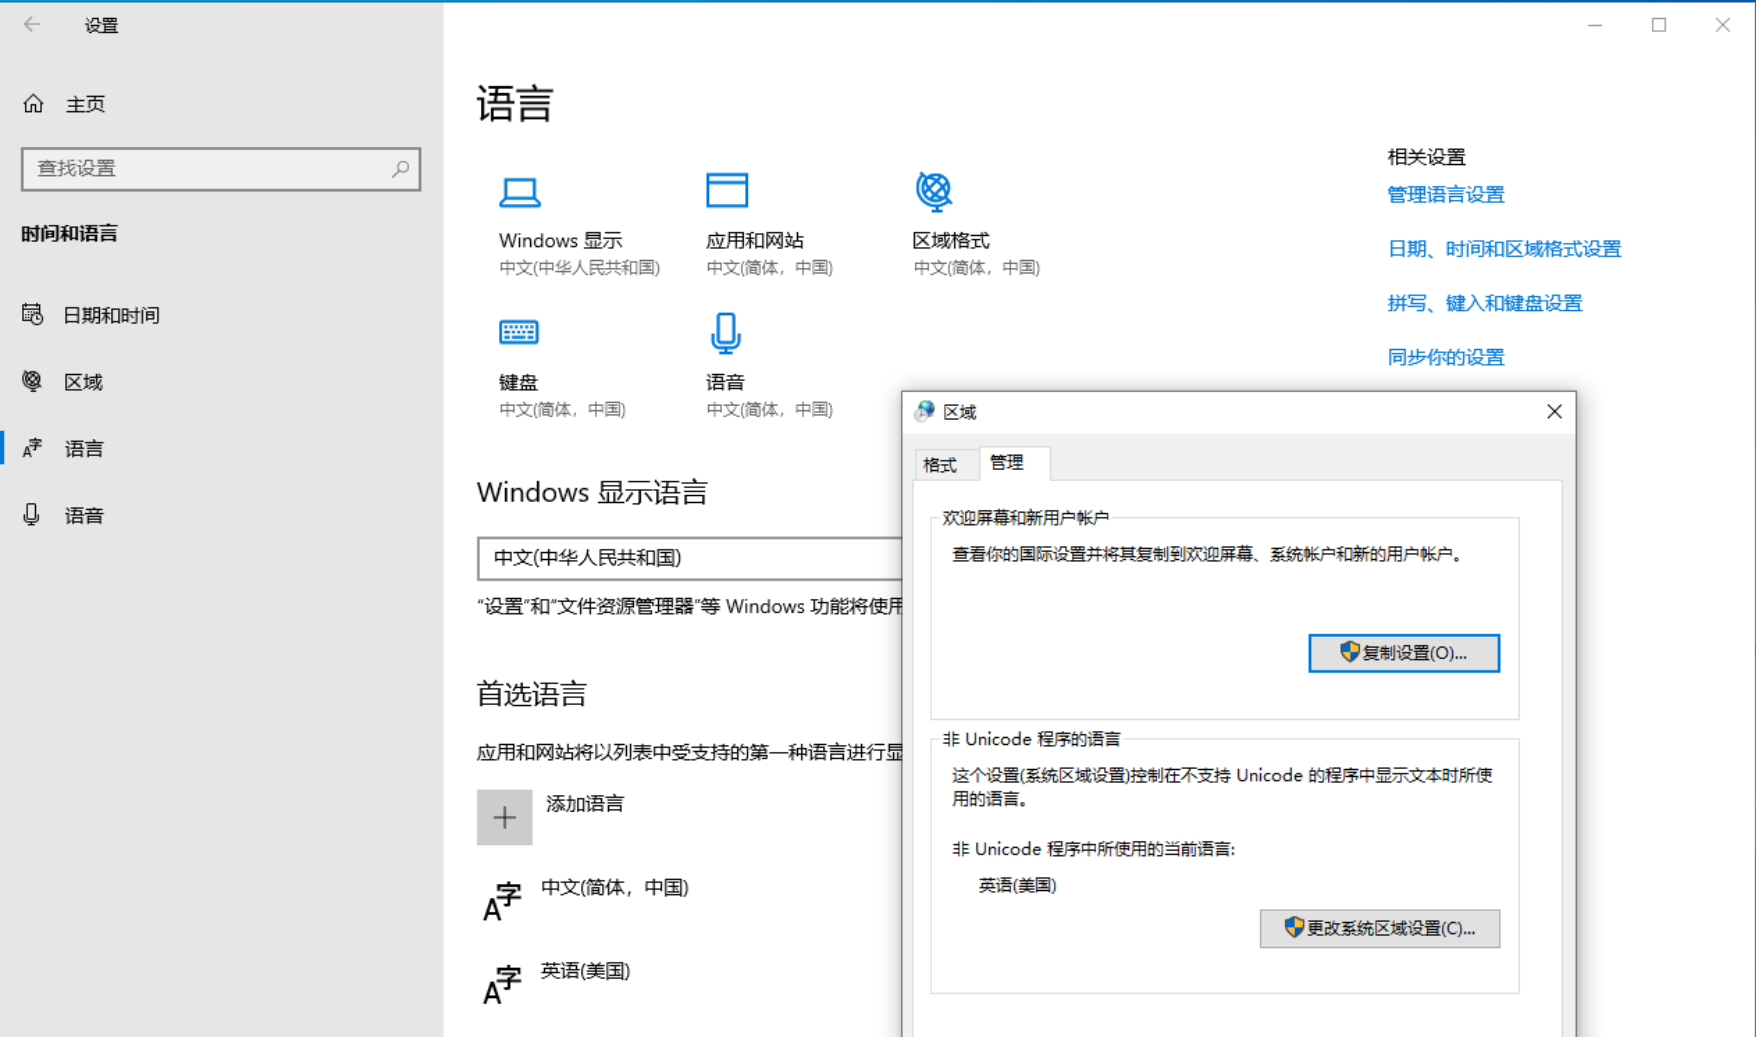1756x1037 pixels.
Task: Click the A字 icon beside 中文(简体，中国)
Action: (x=502, y=901)
